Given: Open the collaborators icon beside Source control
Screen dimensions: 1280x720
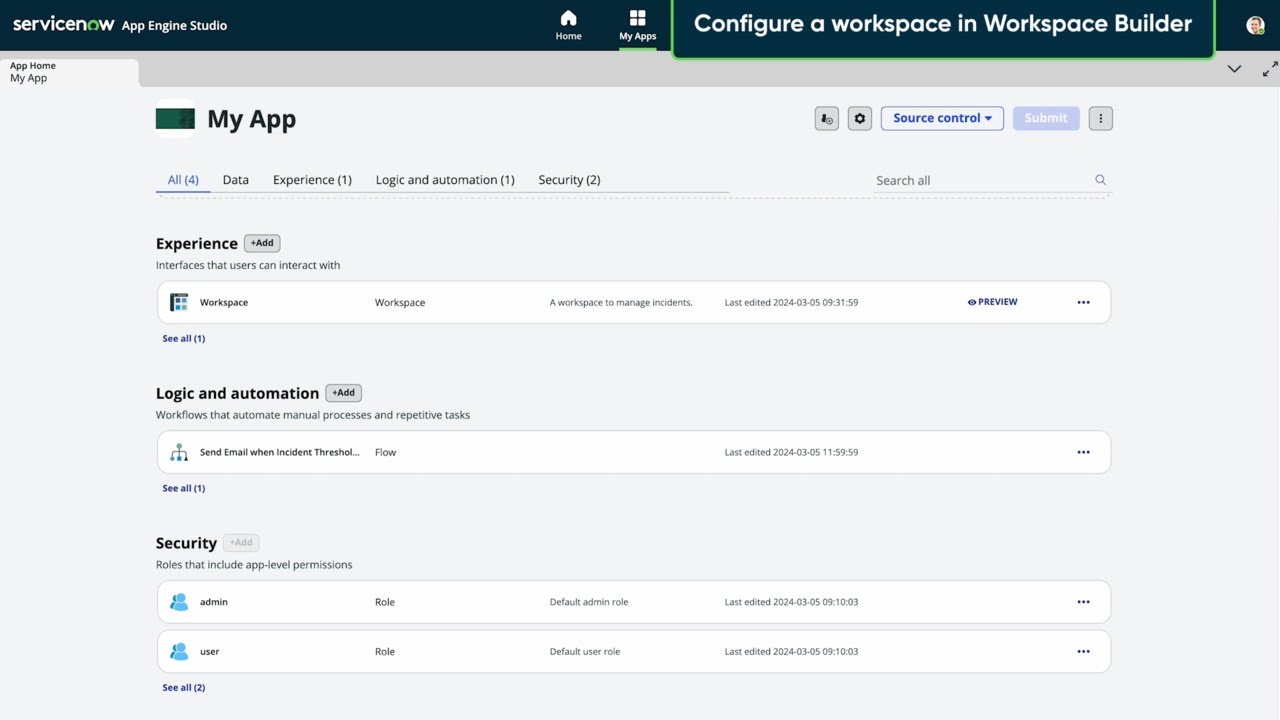Looking at the screenshot, I should pos(826,118).
